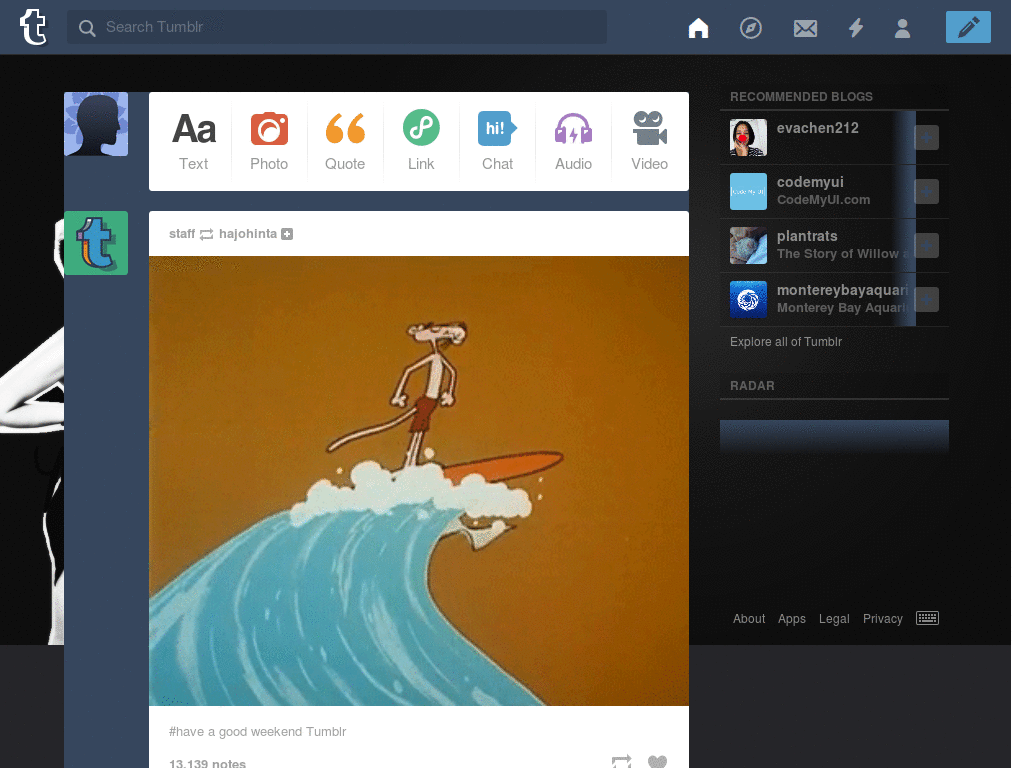Open the Activity lightning bolt icon
Screen dimensions: 1024x768
click(x=856, y=28)
